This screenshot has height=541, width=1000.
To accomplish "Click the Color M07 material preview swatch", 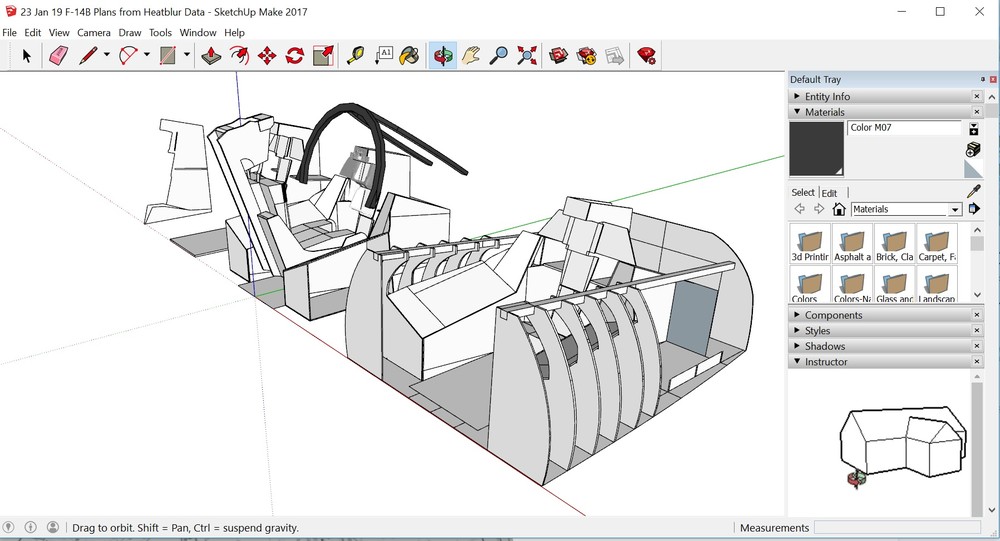I will 816,149.
